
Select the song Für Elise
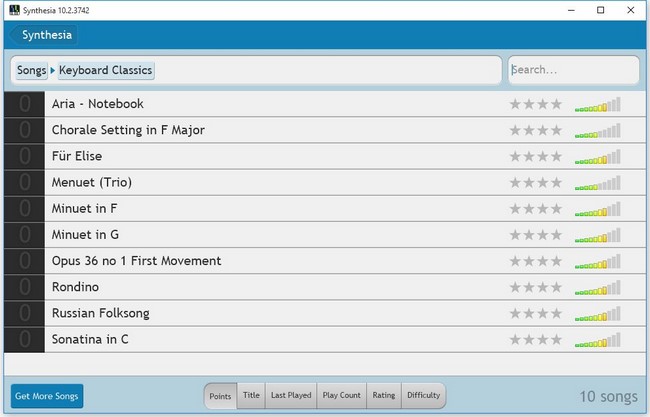325,156
